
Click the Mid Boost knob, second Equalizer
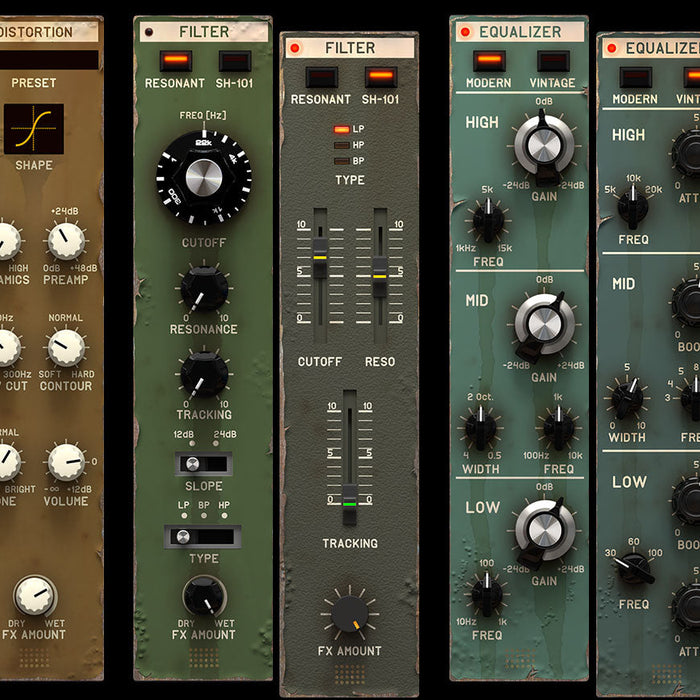pyautogui.click(x=686, y=303)
